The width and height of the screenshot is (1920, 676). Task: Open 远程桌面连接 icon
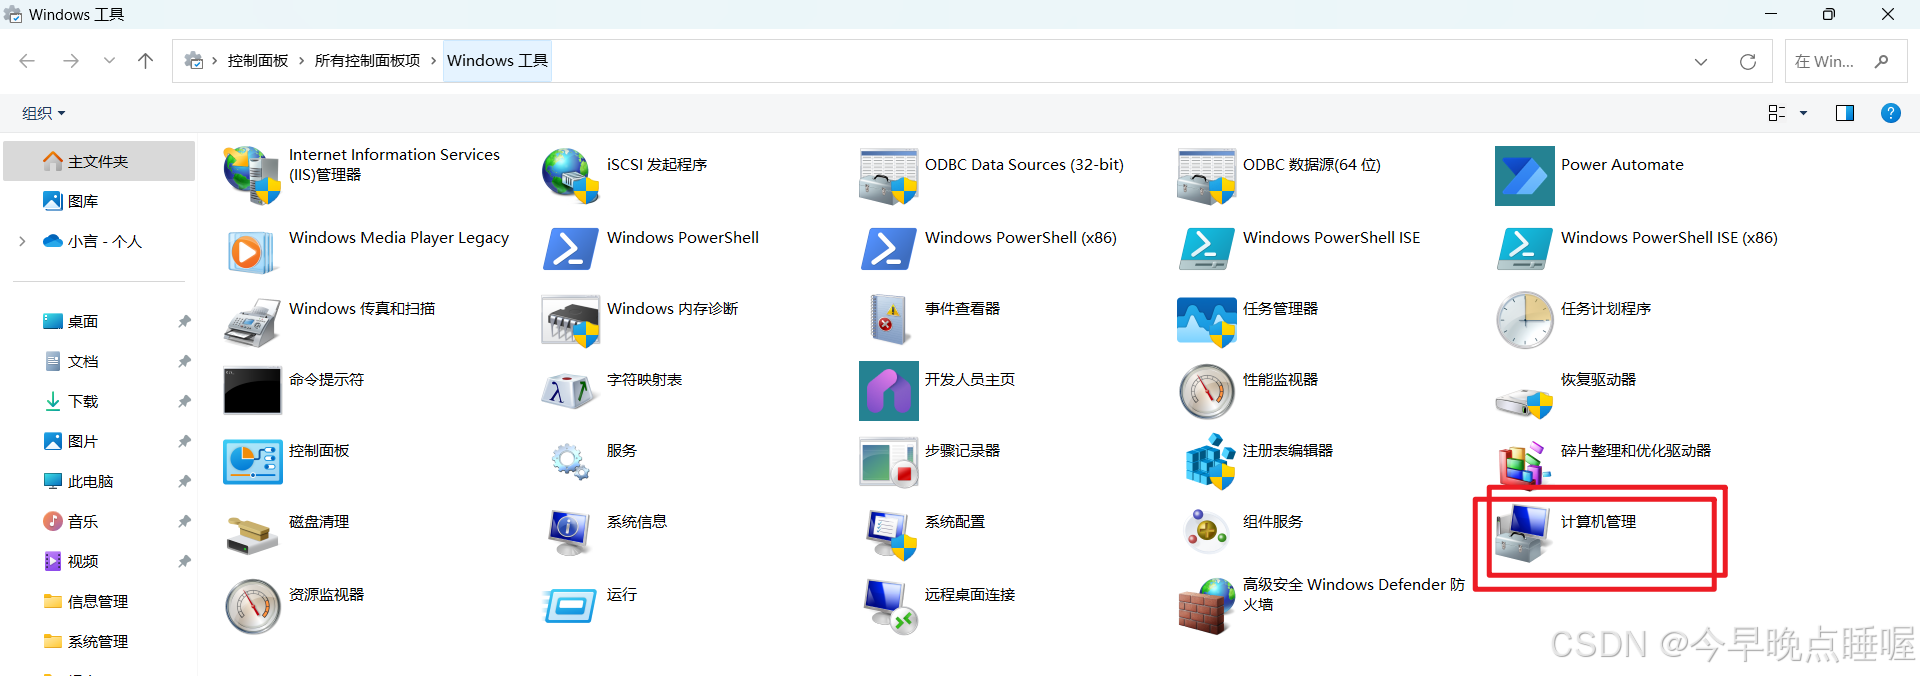[890, 606]
